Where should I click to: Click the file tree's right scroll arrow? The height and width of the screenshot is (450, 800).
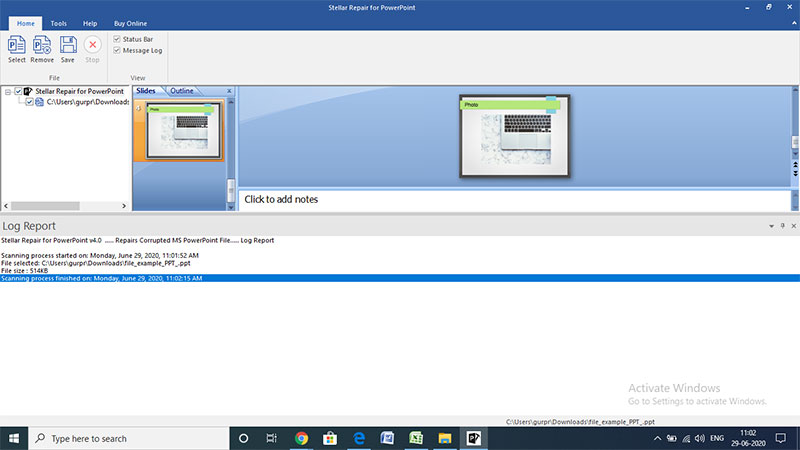pos(124,206)
